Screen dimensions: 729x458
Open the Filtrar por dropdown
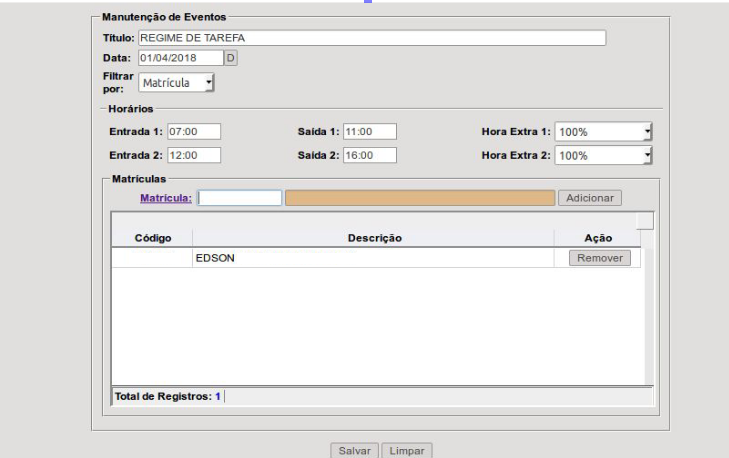click(176, 83)
